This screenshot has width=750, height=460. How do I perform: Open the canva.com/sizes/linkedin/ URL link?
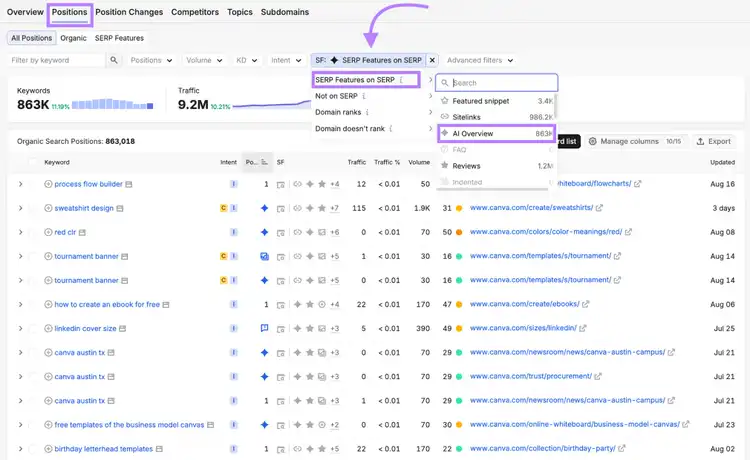(523, 328)
